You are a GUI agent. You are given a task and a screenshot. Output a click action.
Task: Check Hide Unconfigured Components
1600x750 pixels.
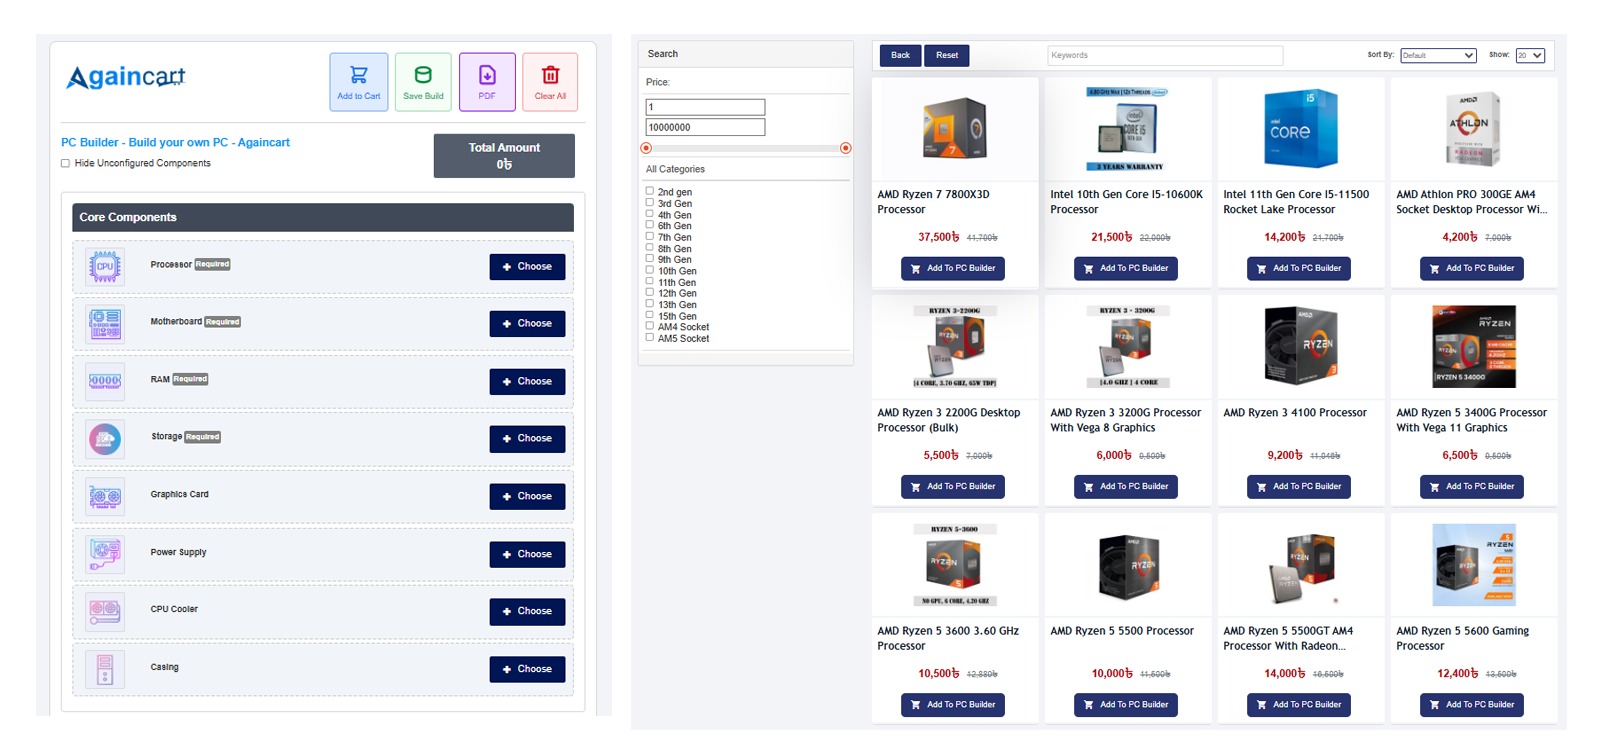pos(65,163)
